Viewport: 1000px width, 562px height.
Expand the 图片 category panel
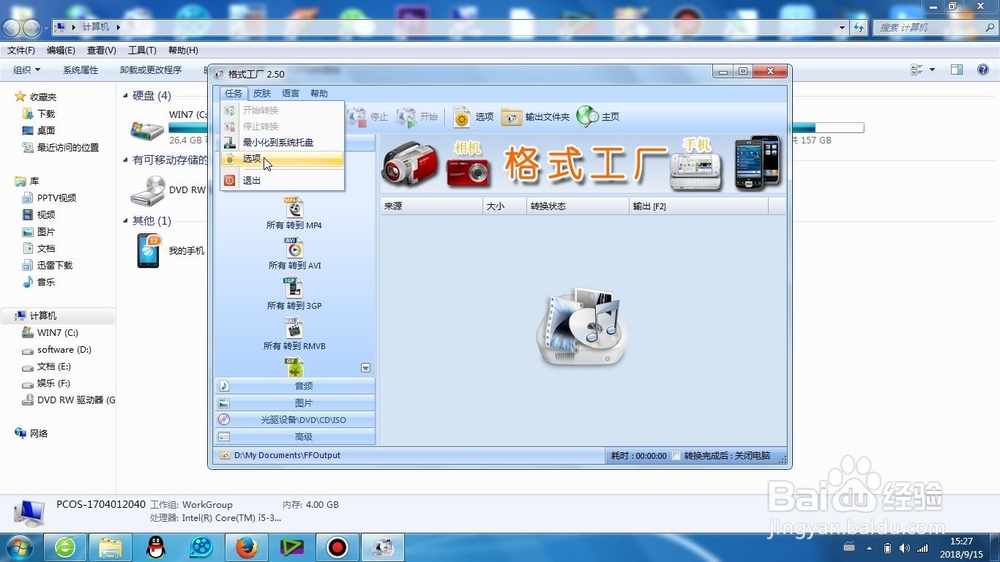pyautogui.click(x=295, y=403)
